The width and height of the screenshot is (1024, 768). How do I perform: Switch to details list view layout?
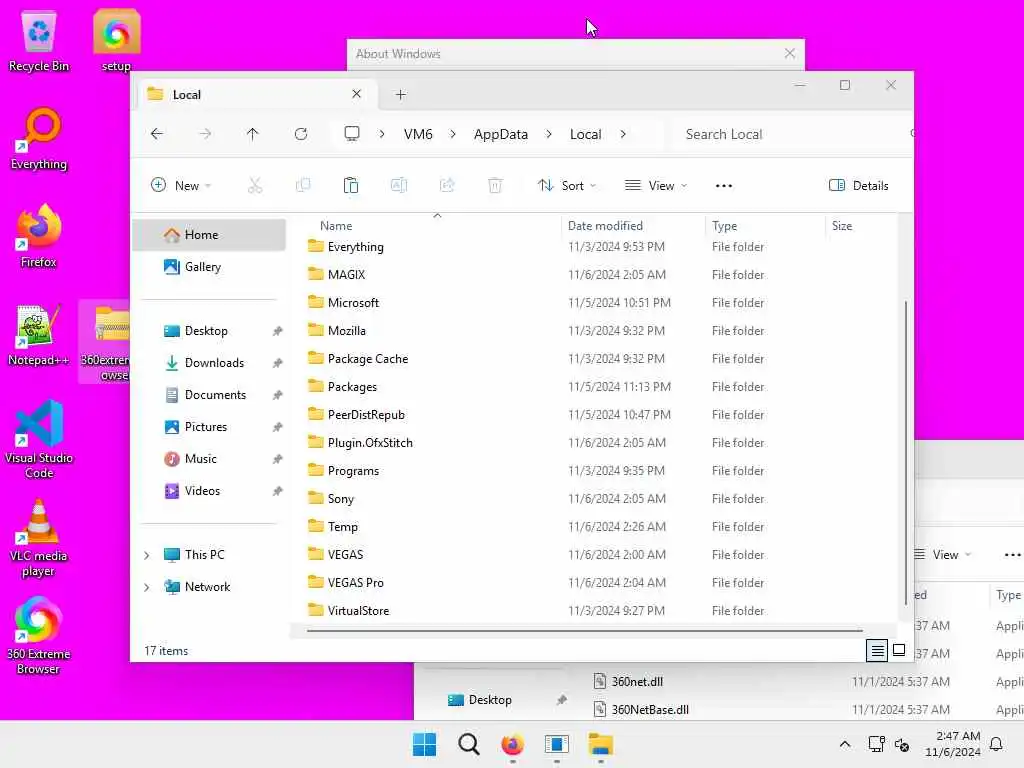pyautogui.click(x=877, y=650)
